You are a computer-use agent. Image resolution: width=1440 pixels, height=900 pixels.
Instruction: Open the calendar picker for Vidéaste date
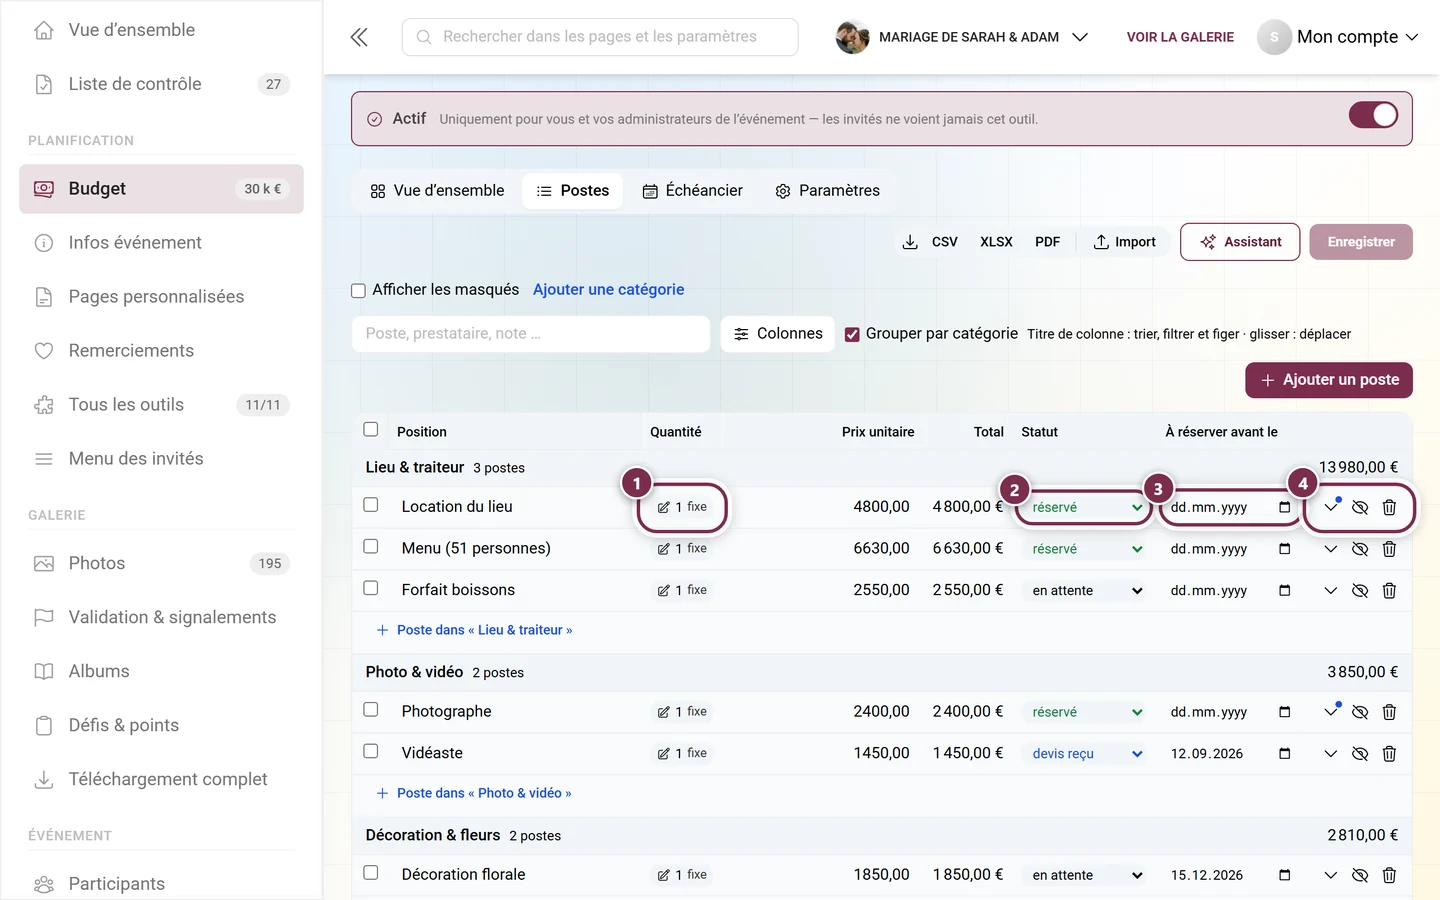coord(1285,753)
